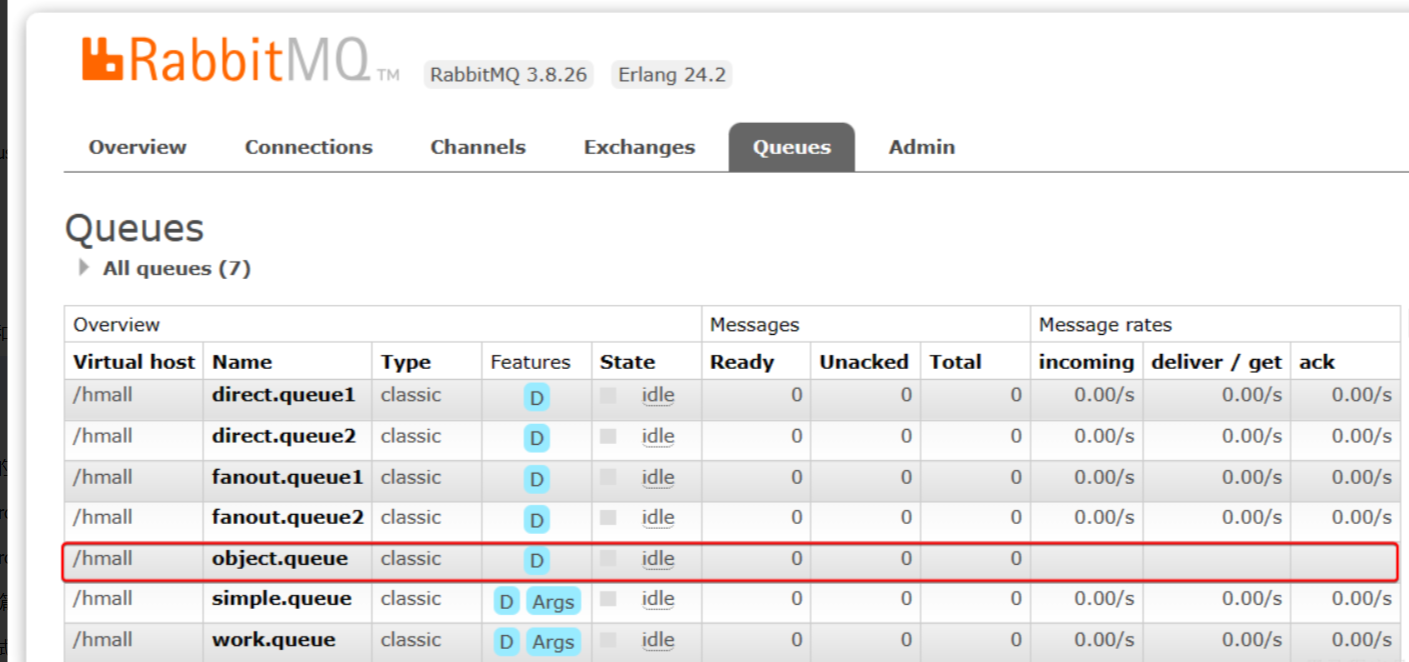
Task: Sort queues by Name column header
Action: pos(242,362)
